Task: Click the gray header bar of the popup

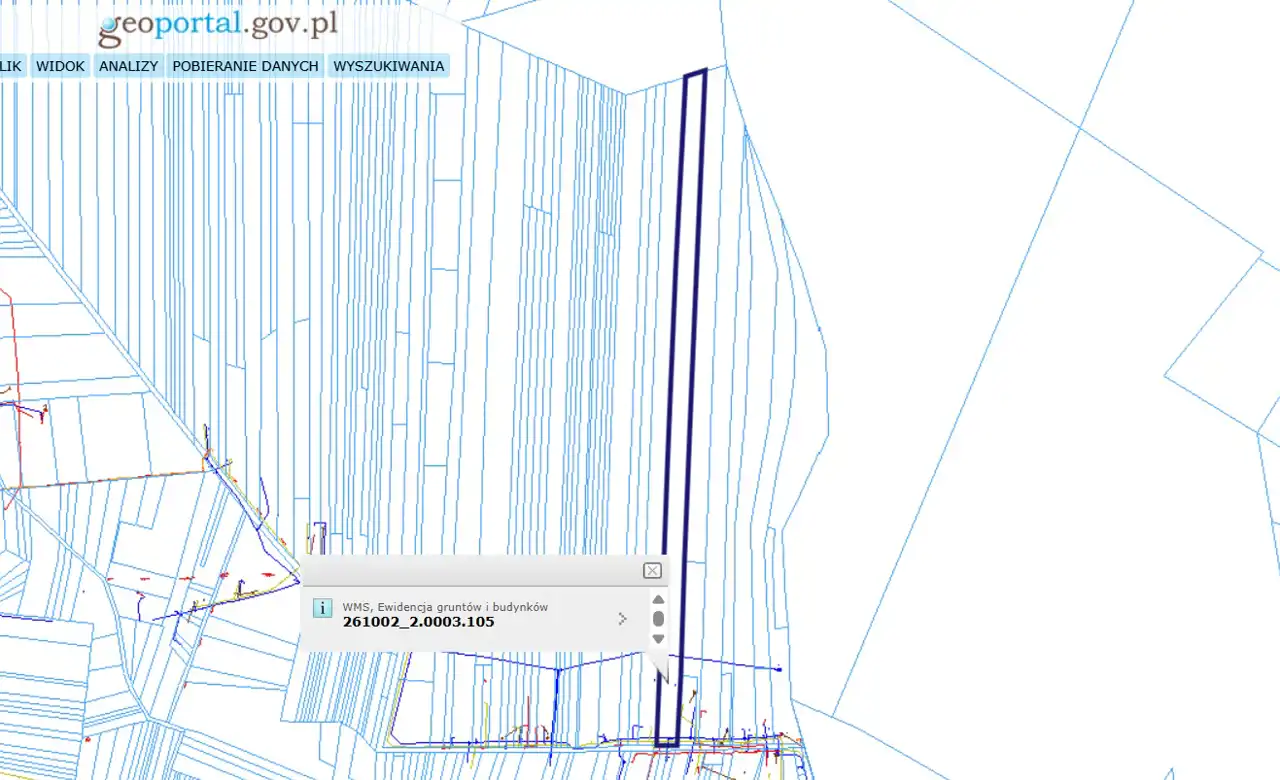Action: click(x=470, y=571)
